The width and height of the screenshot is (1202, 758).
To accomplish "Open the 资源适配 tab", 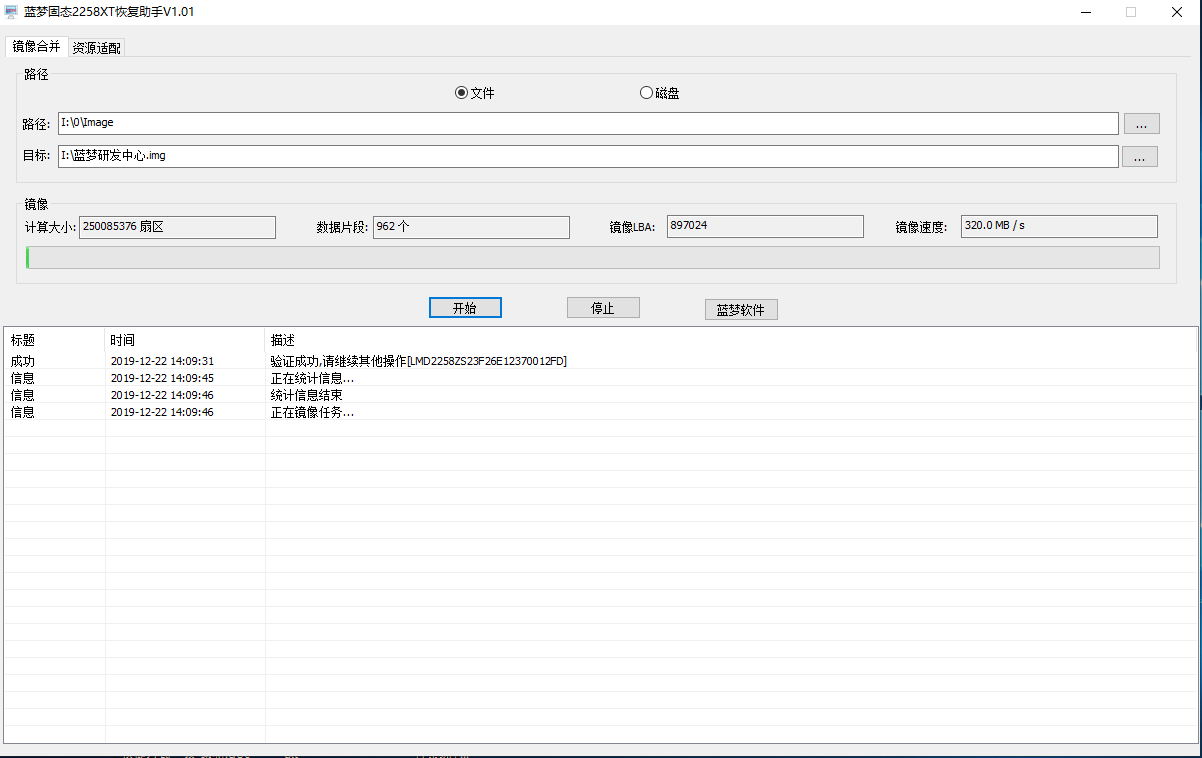I will pos(97,47).
